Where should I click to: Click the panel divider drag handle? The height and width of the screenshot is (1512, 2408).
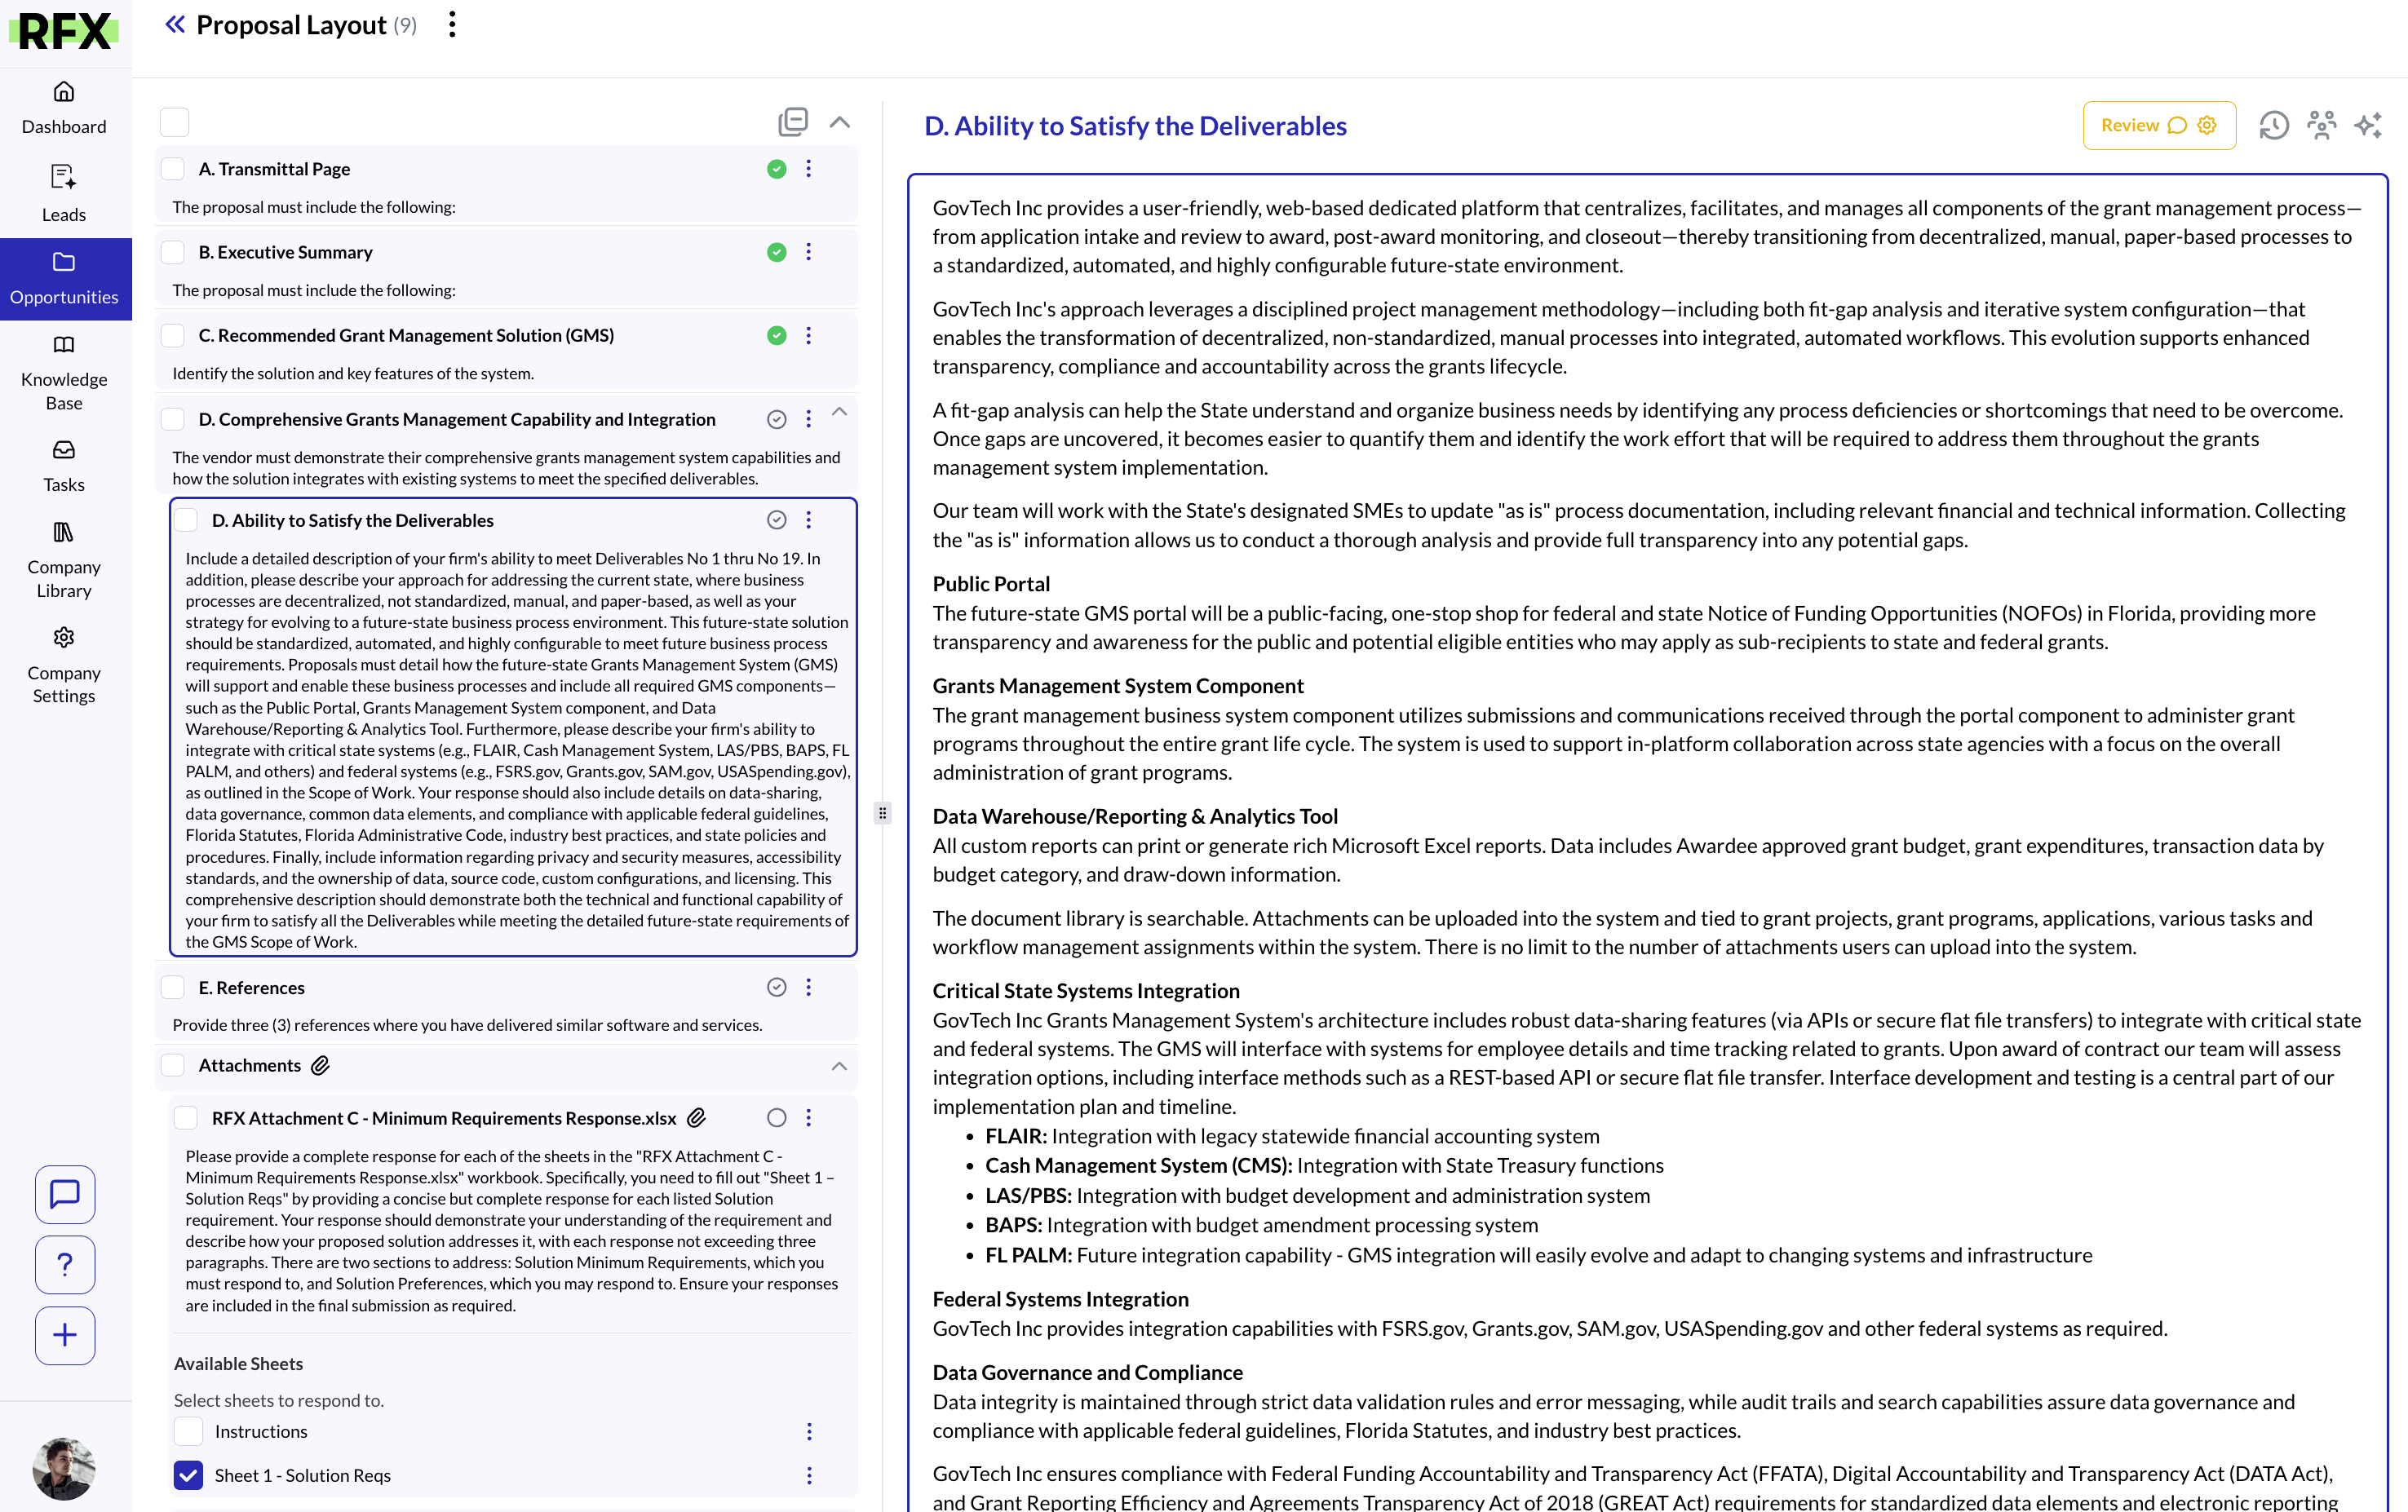coord(882,813)
